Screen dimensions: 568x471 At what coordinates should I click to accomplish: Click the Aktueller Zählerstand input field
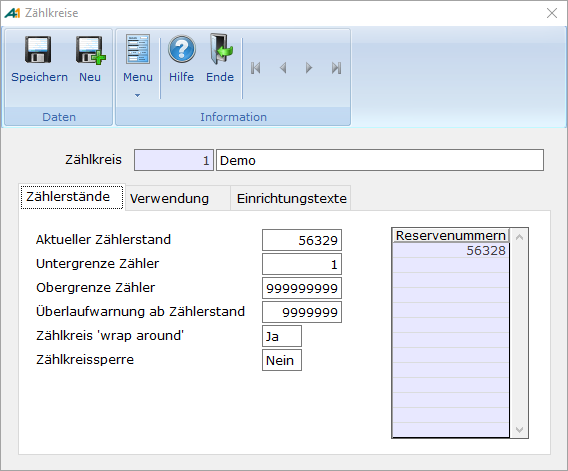(302, 240)
